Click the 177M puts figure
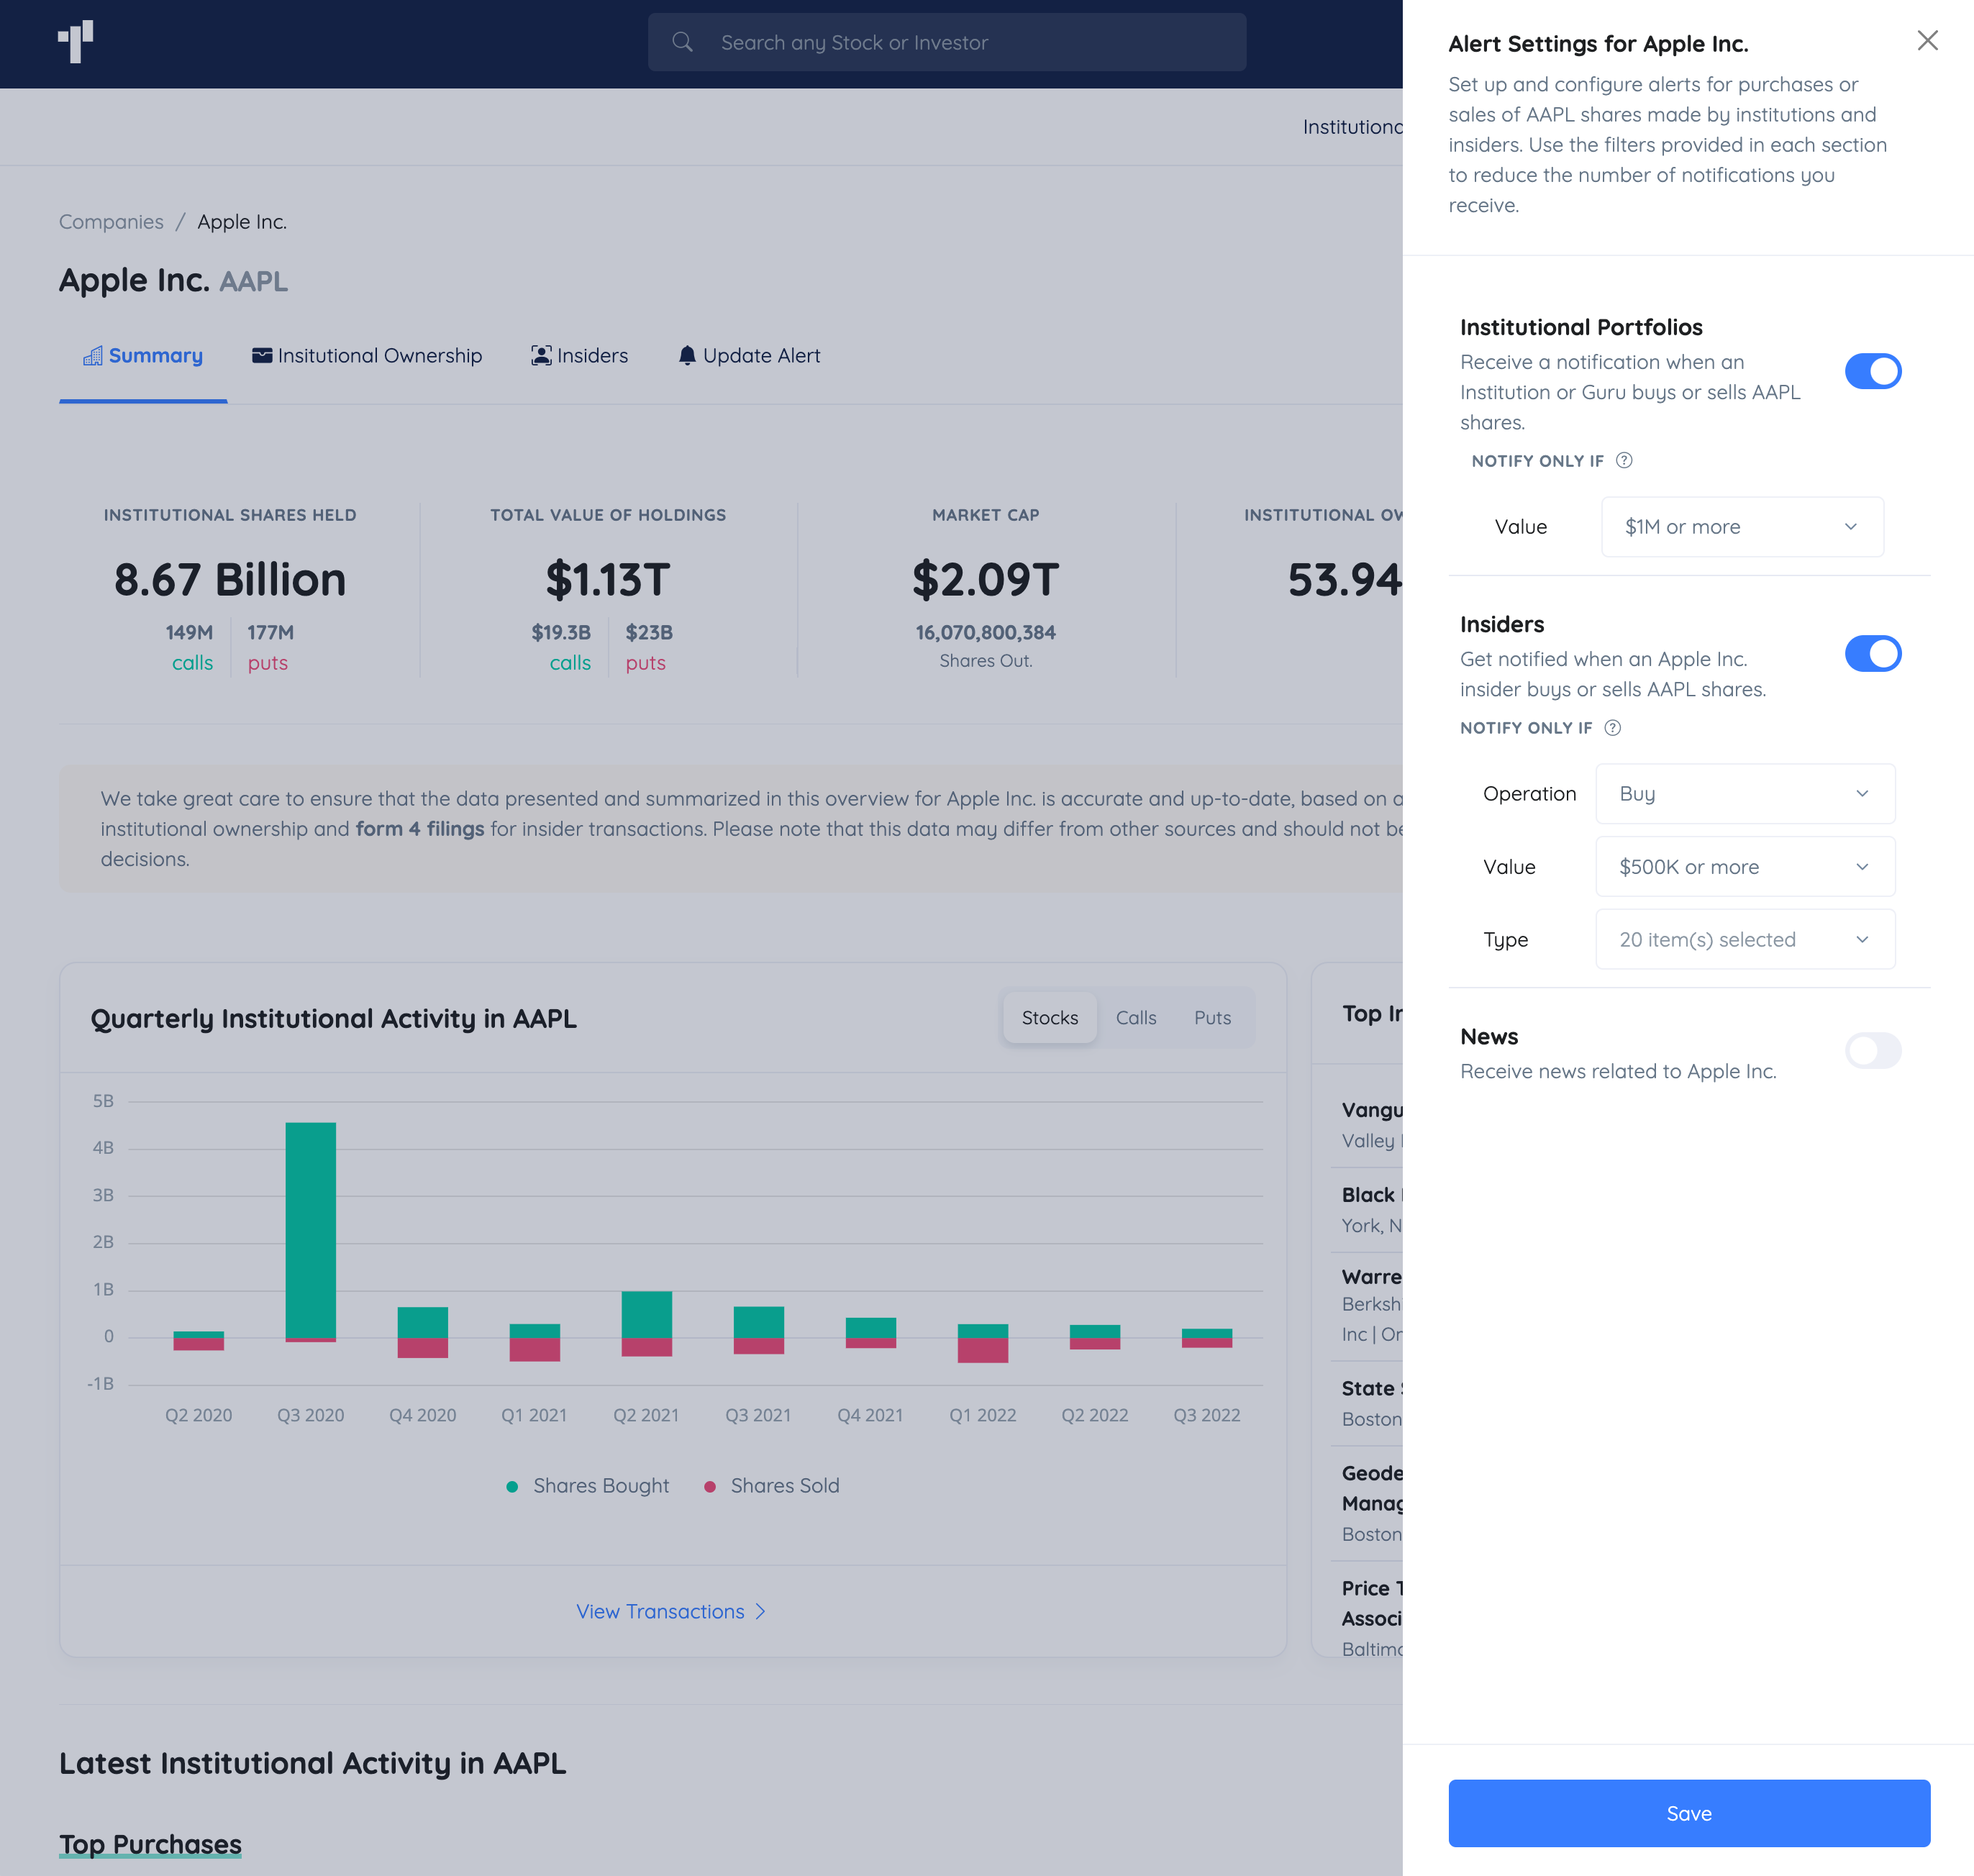Image resolution: width=1974 pixels, height=1876 pixels. pyautogui.click(x=270, y=633)
